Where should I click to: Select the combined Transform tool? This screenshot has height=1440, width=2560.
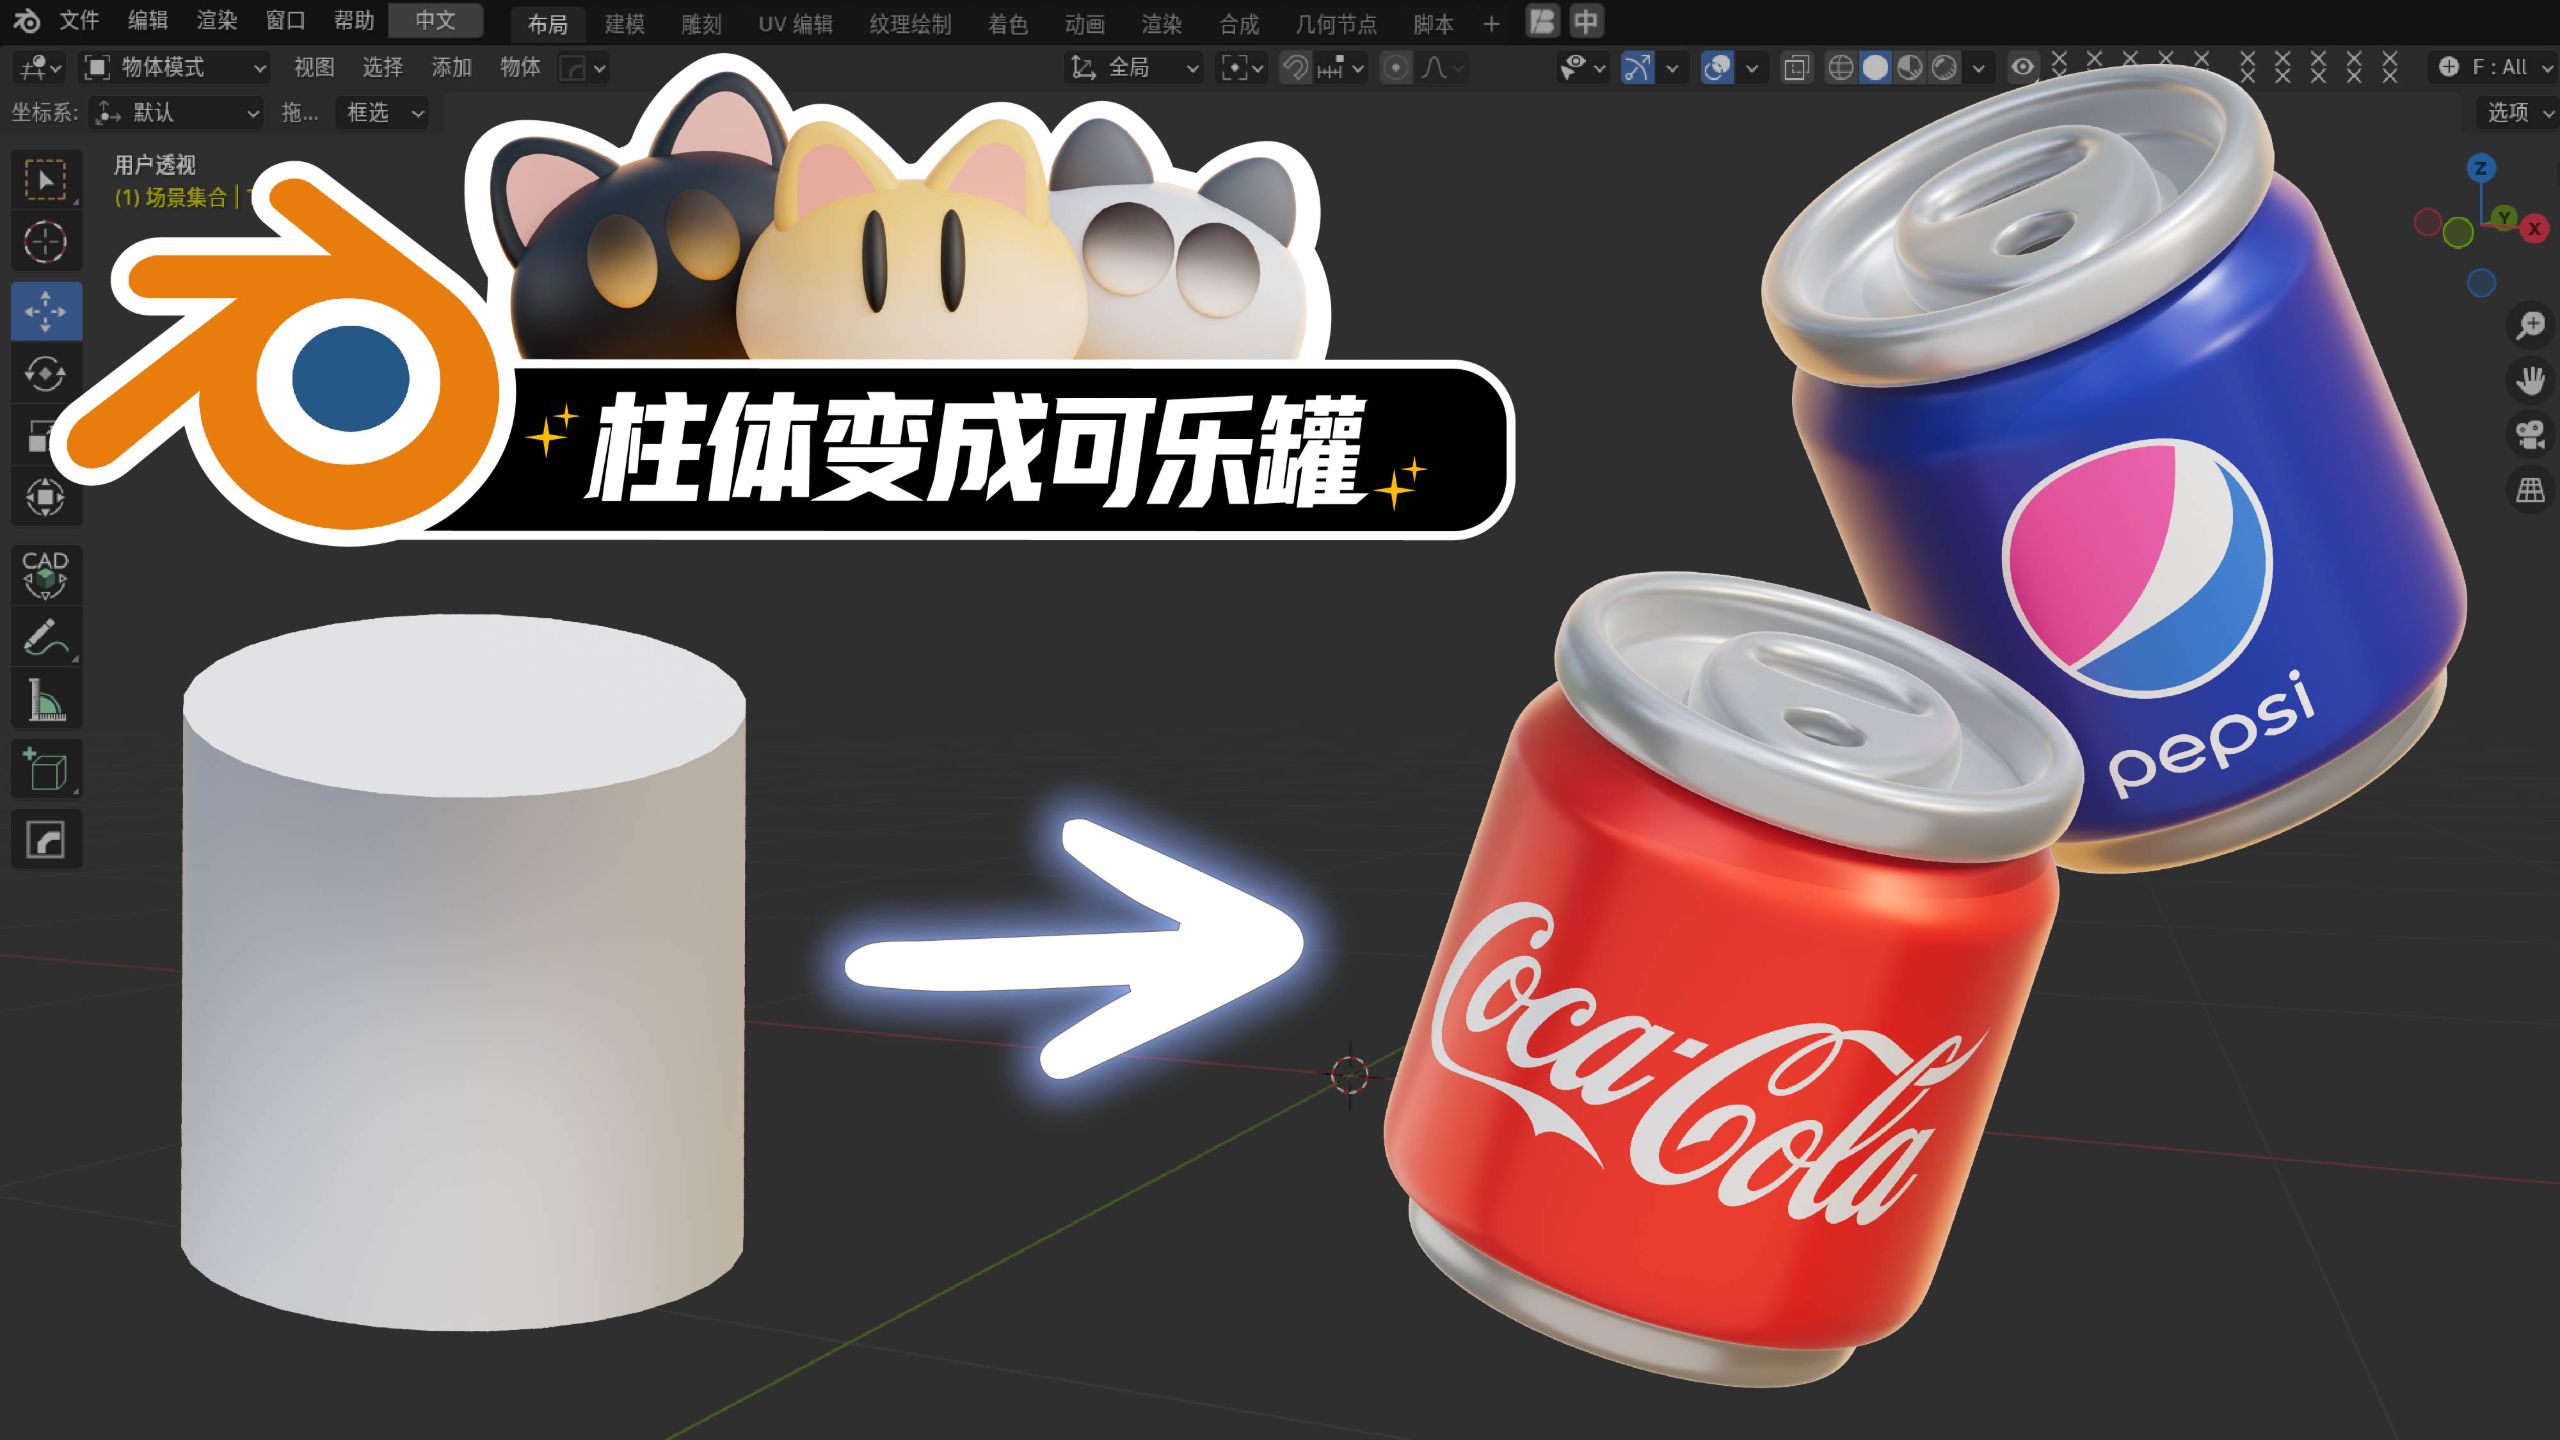point(45,497)
